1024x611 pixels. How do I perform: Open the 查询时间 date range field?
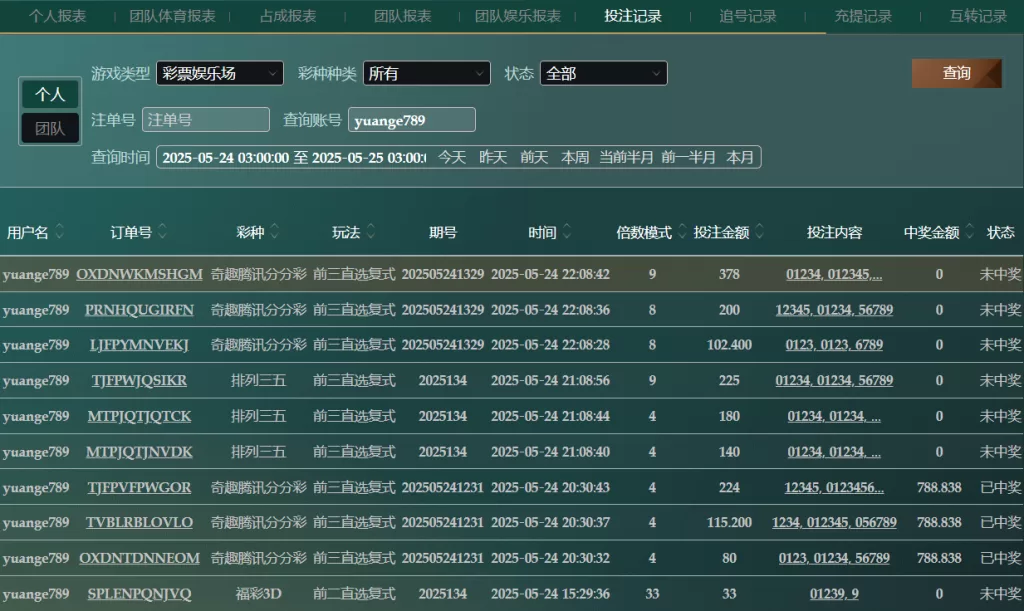[x=293, y=157]
